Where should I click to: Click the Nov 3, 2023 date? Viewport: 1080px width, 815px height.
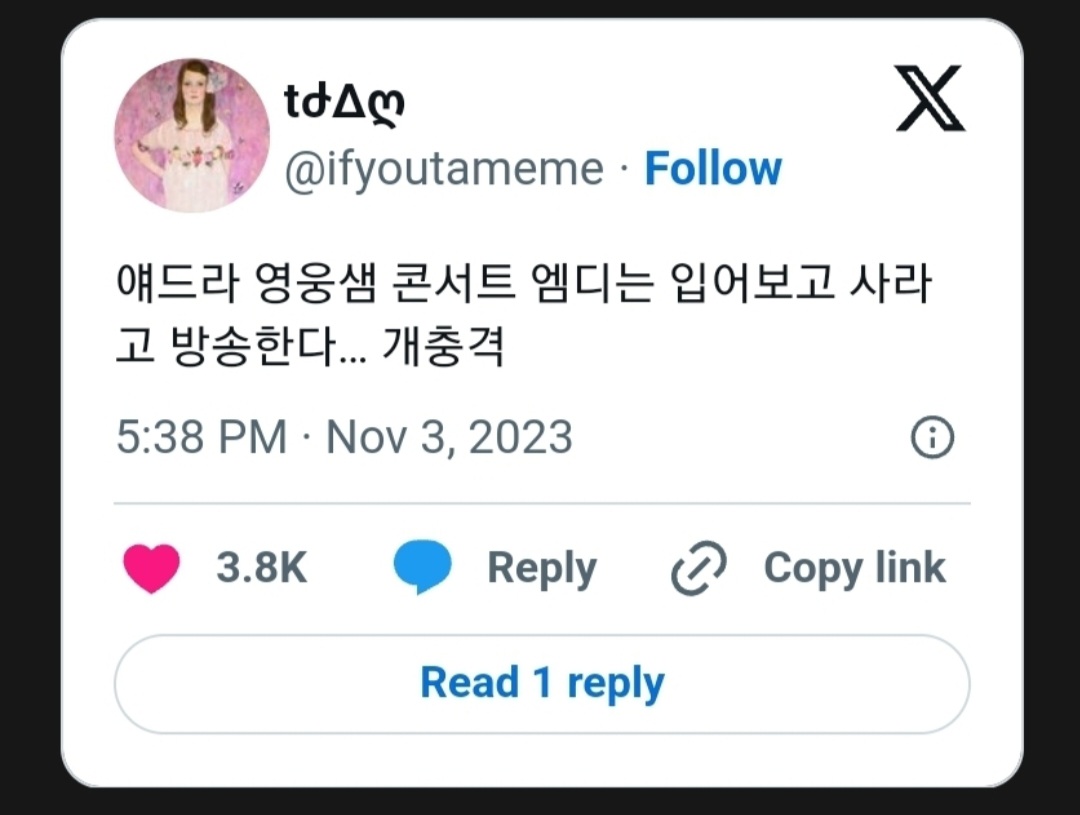click(x=450, y=438)
